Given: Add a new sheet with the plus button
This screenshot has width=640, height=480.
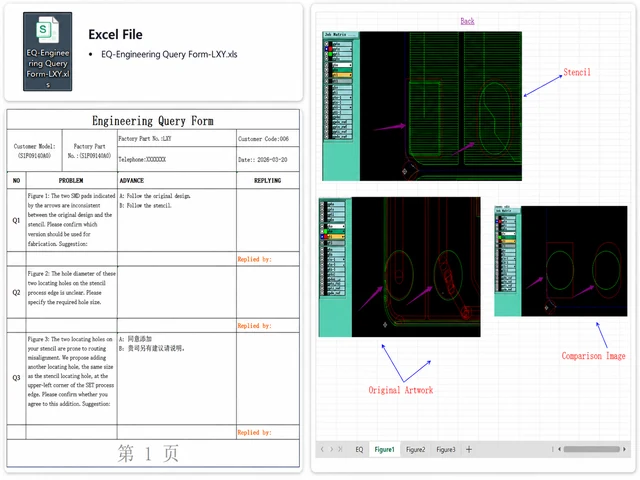Looking at the screenshot, I should tap(469, 449).
